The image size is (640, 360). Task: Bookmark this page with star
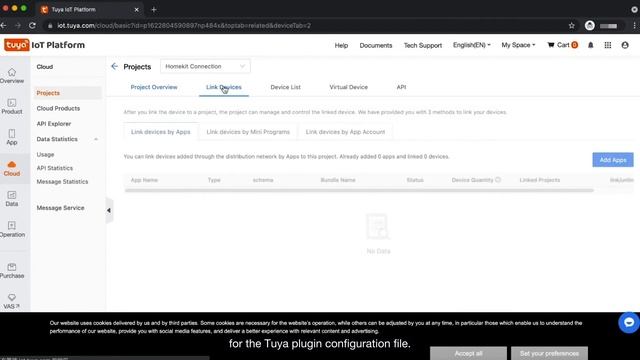(x=571, y=25)
